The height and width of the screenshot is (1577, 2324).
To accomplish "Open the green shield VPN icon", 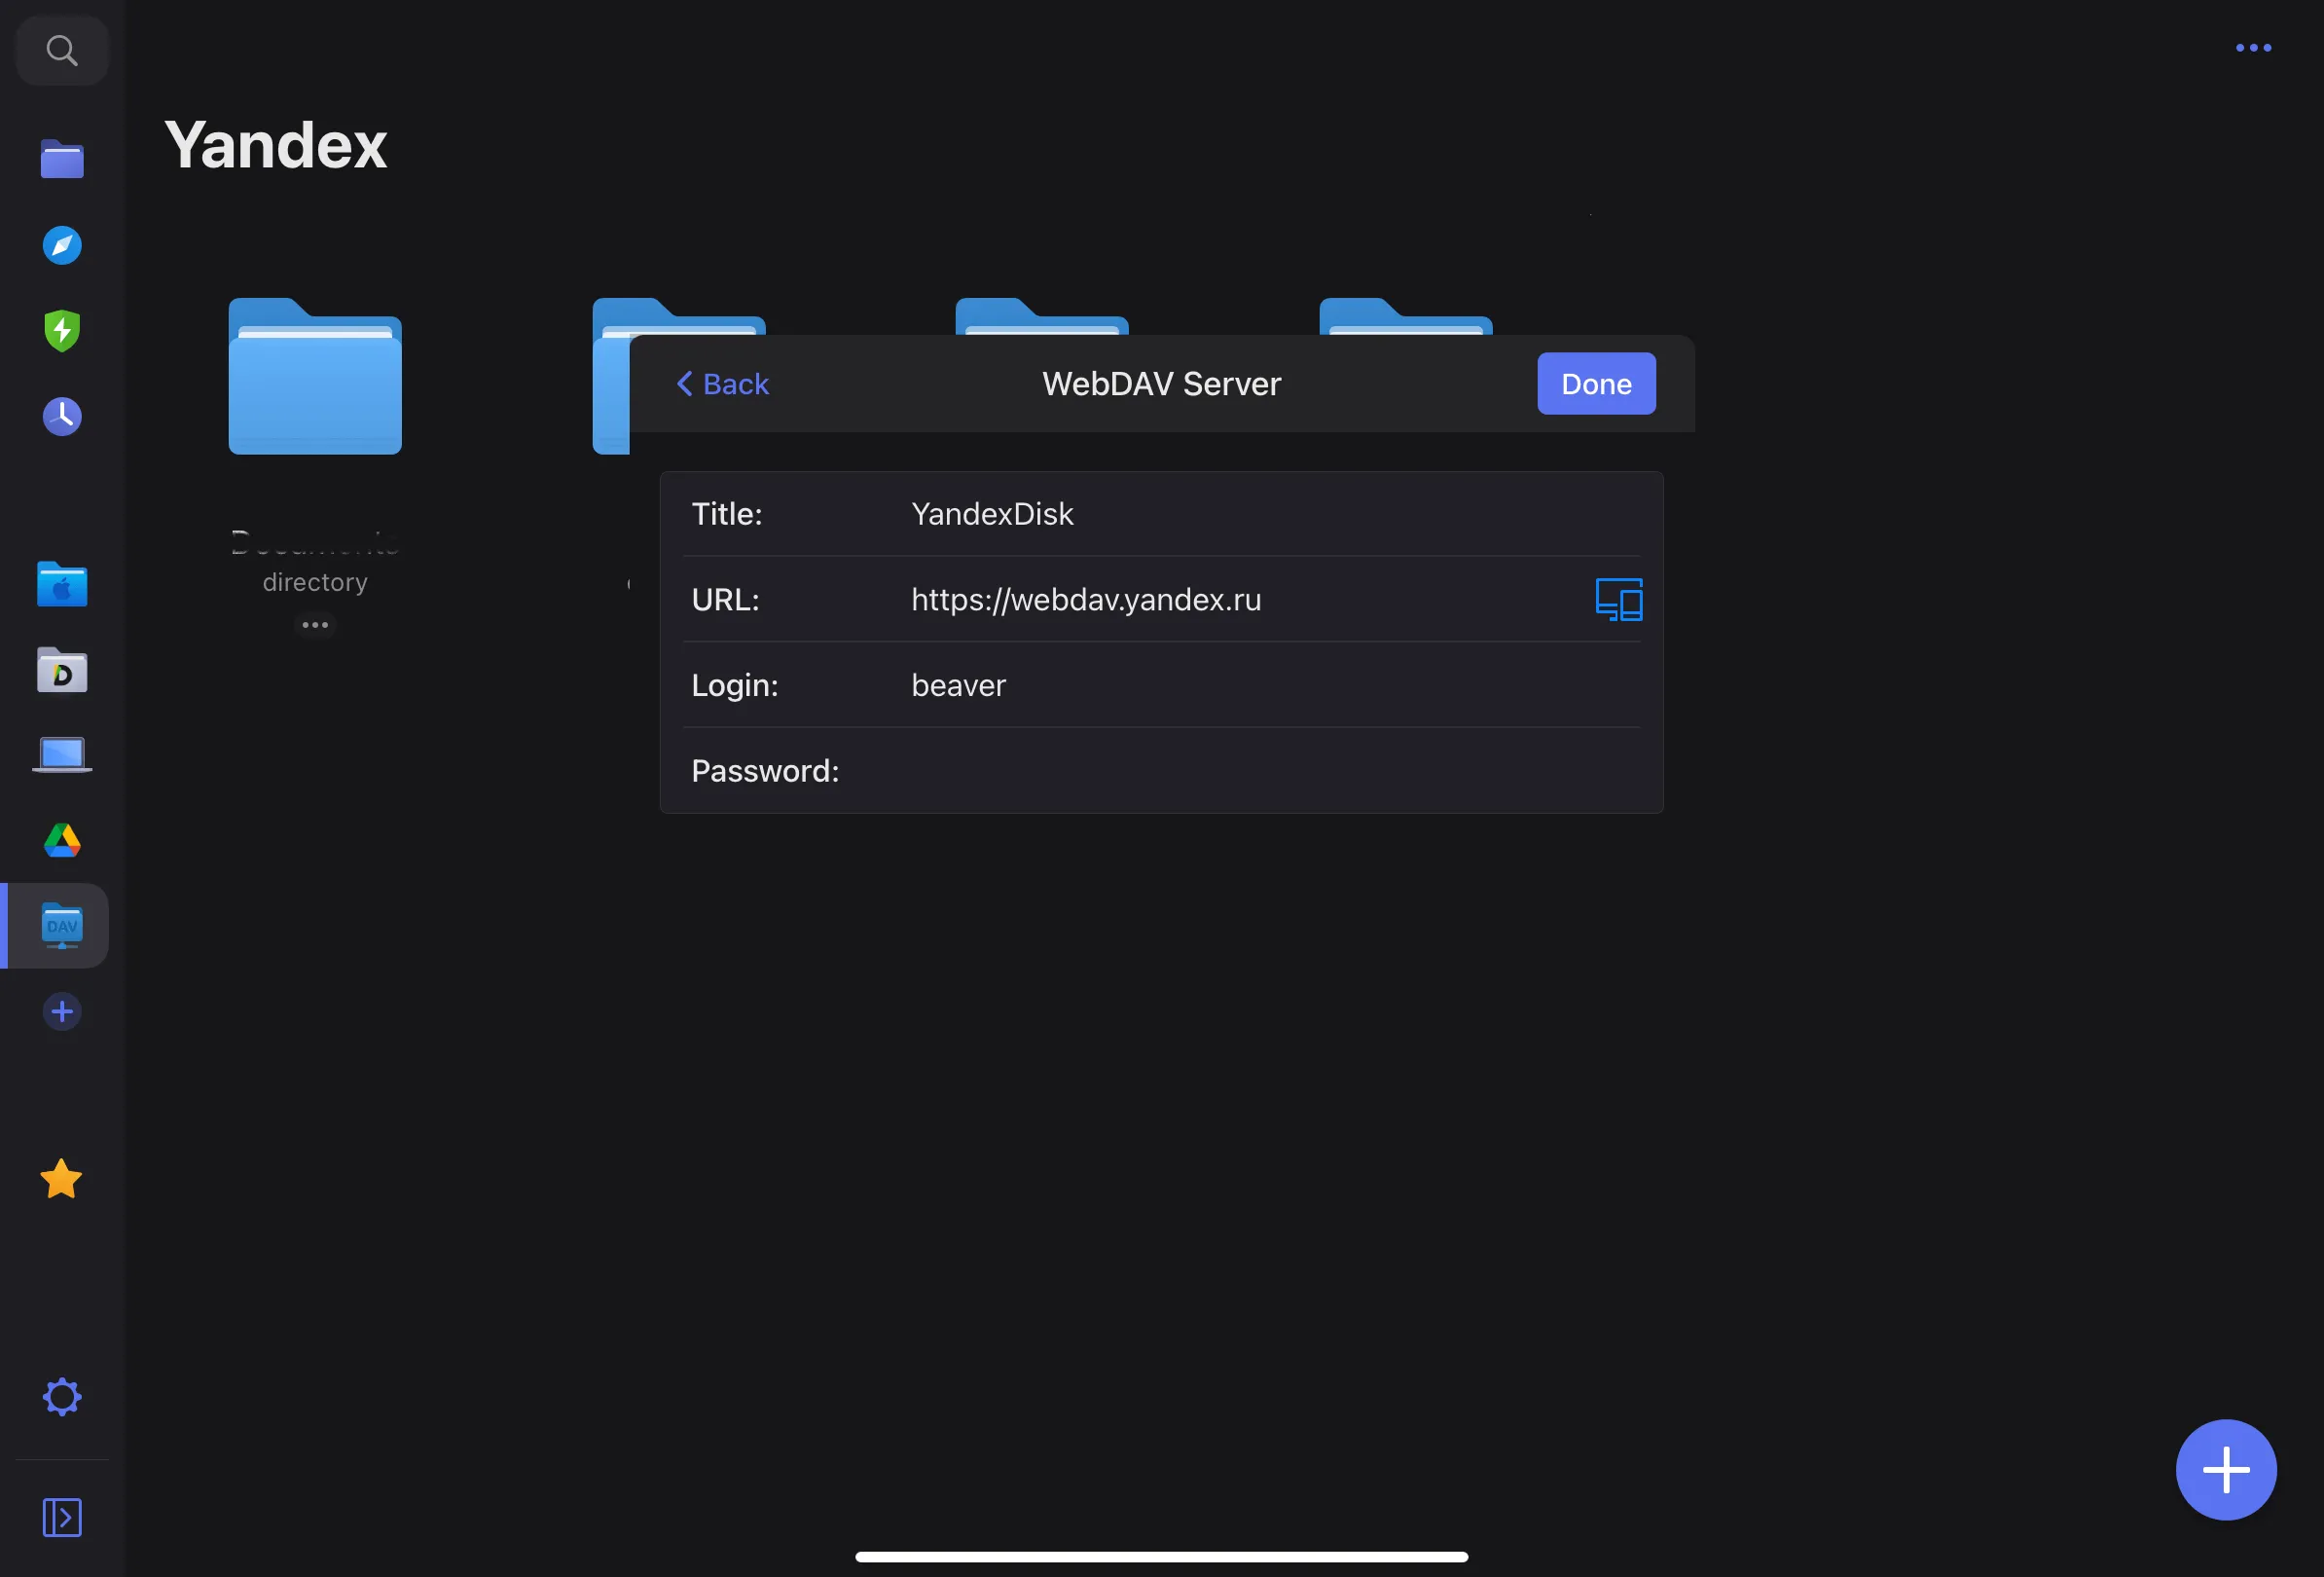I will 62,330.
